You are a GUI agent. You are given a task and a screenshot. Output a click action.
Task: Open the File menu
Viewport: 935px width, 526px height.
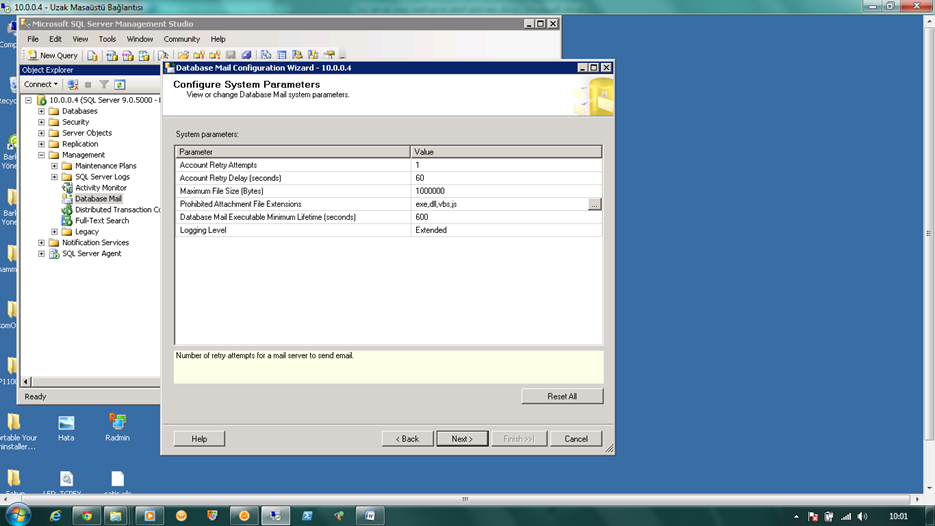(x=33, y=39)
